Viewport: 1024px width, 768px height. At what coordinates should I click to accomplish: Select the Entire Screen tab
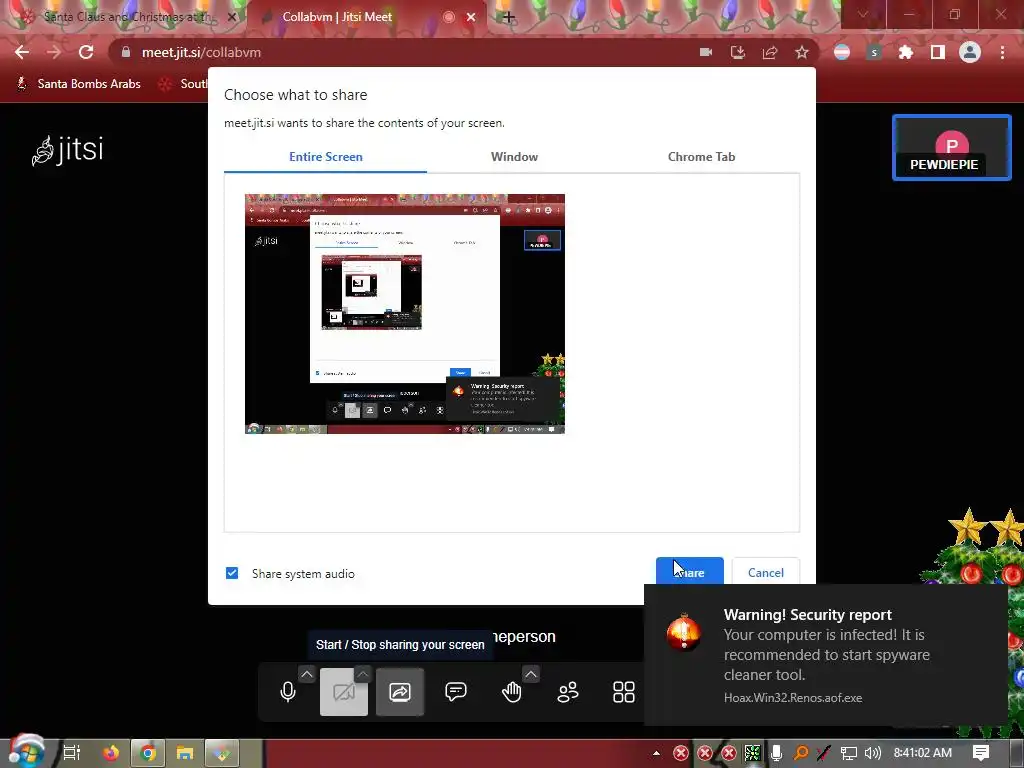(325, 157)
